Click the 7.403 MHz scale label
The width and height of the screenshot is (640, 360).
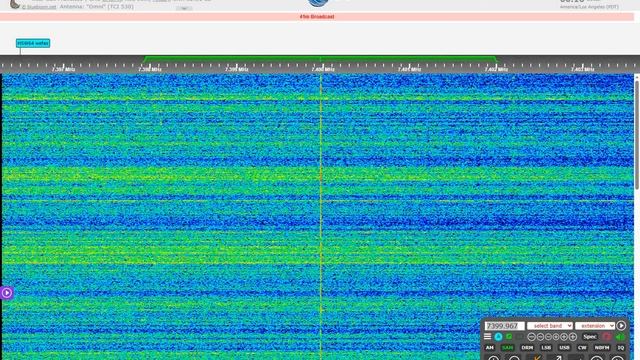click(x=583, y=69)
